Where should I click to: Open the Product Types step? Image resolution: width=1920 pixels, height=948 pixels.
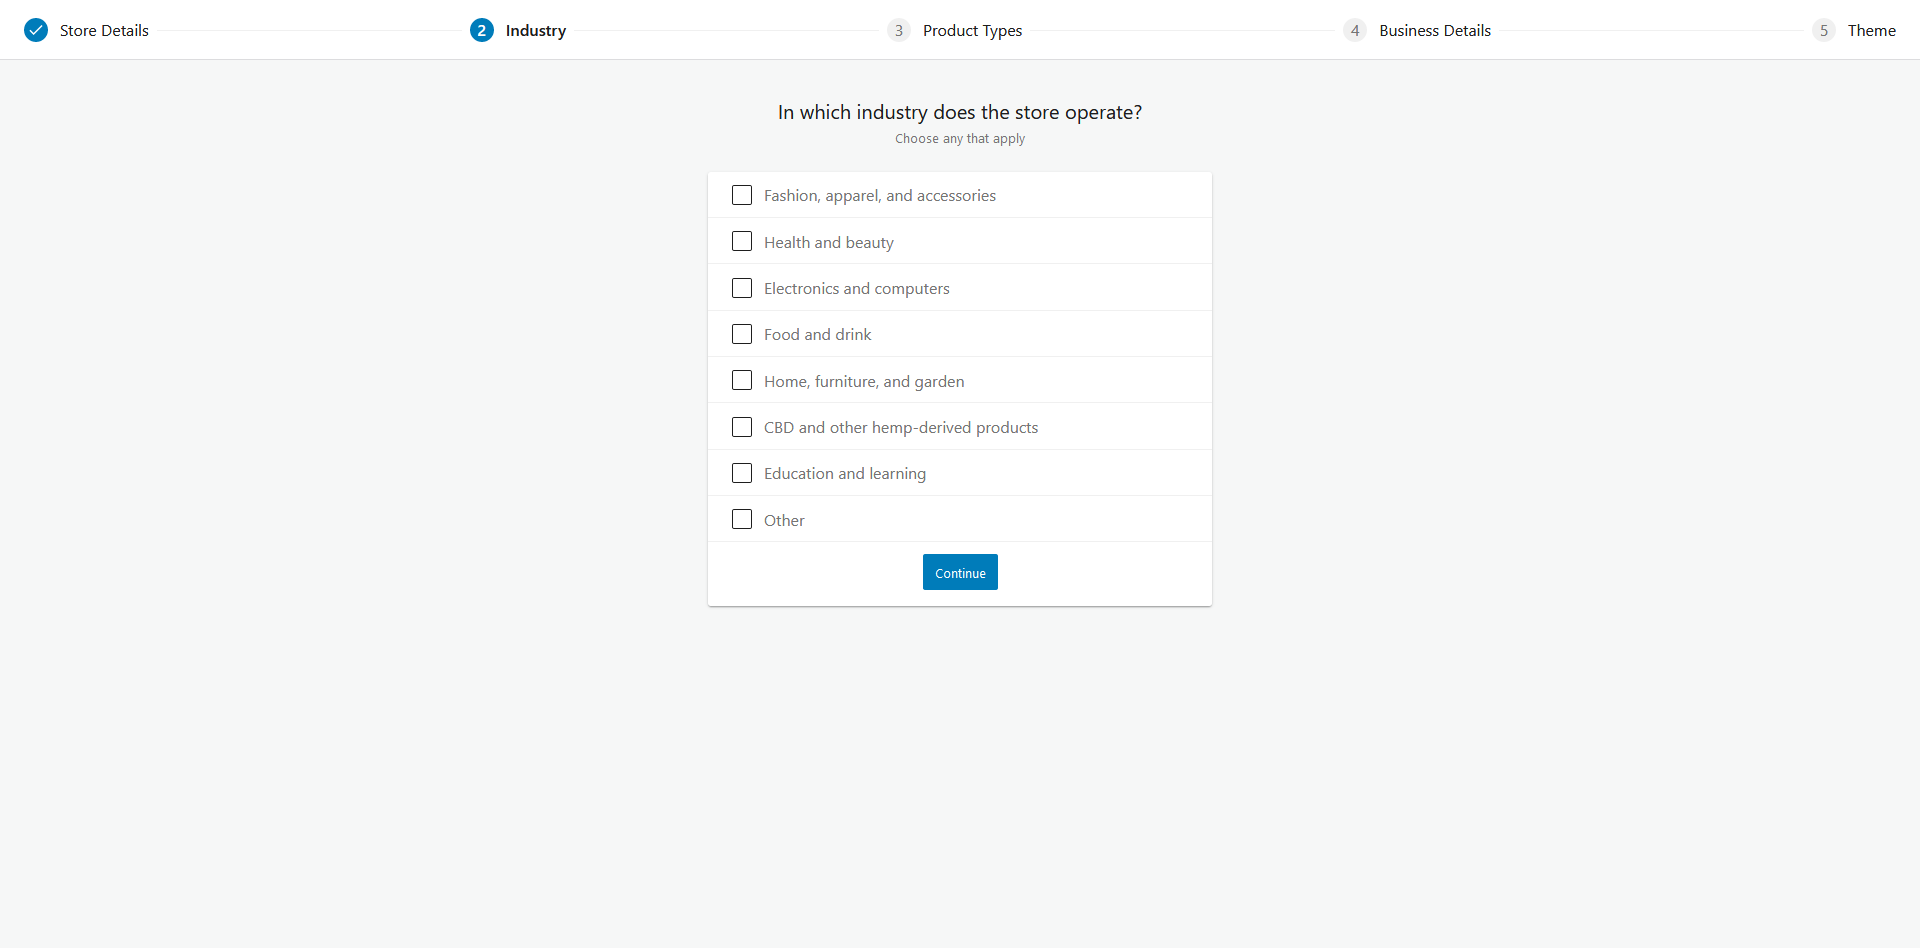pyautogui.click(x=972, y=30)
